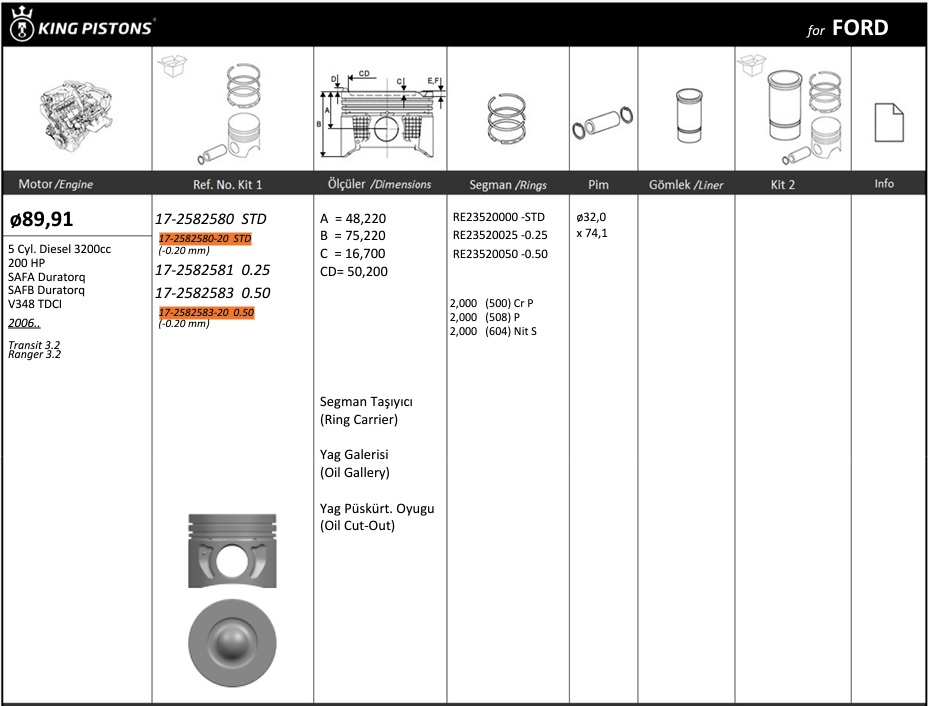This screenshot has width=929, height=706.
Task: Click the piston side view image
Action: pyautogui.click(x=232, y=550)
